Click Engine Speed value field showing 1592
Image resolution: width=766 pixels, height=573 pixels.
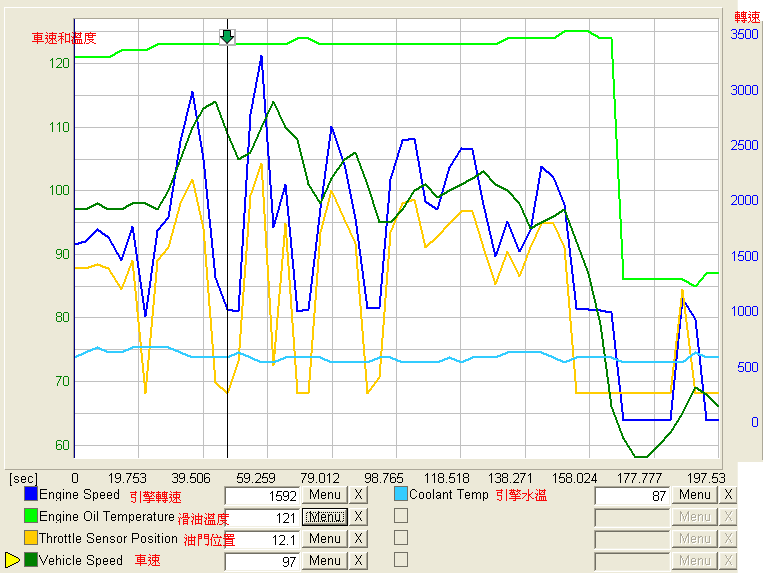coord(262,496)
